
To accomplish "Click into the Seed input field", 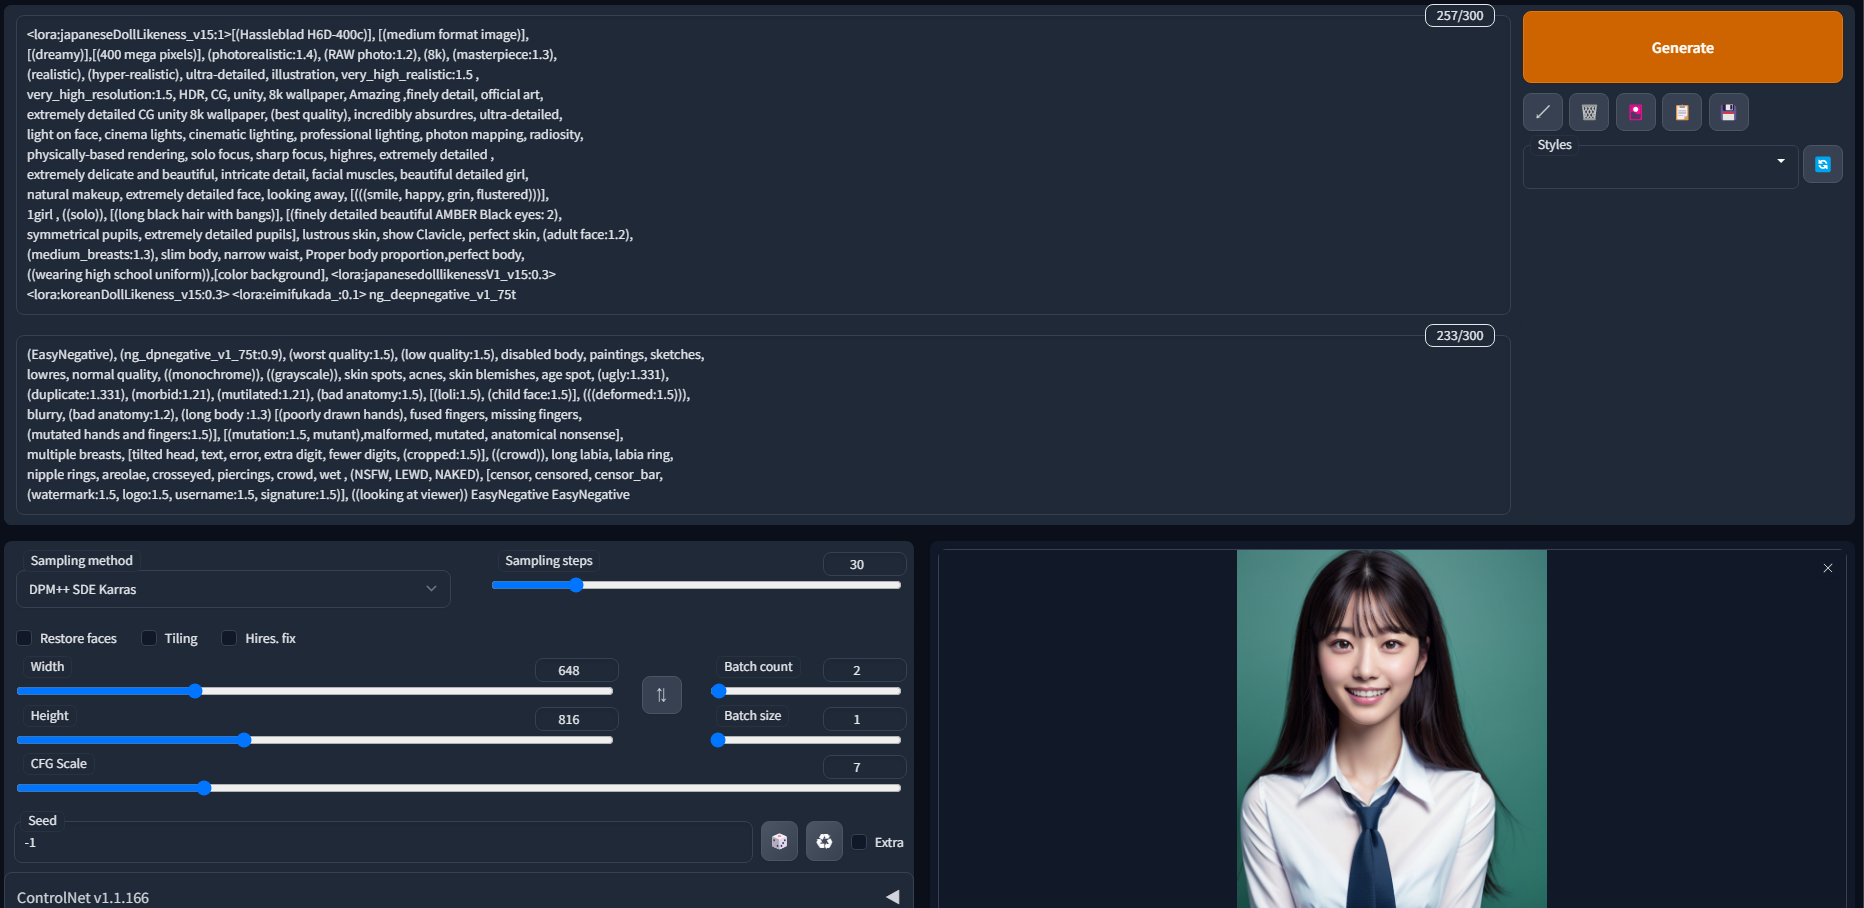I will coord(383,843).
